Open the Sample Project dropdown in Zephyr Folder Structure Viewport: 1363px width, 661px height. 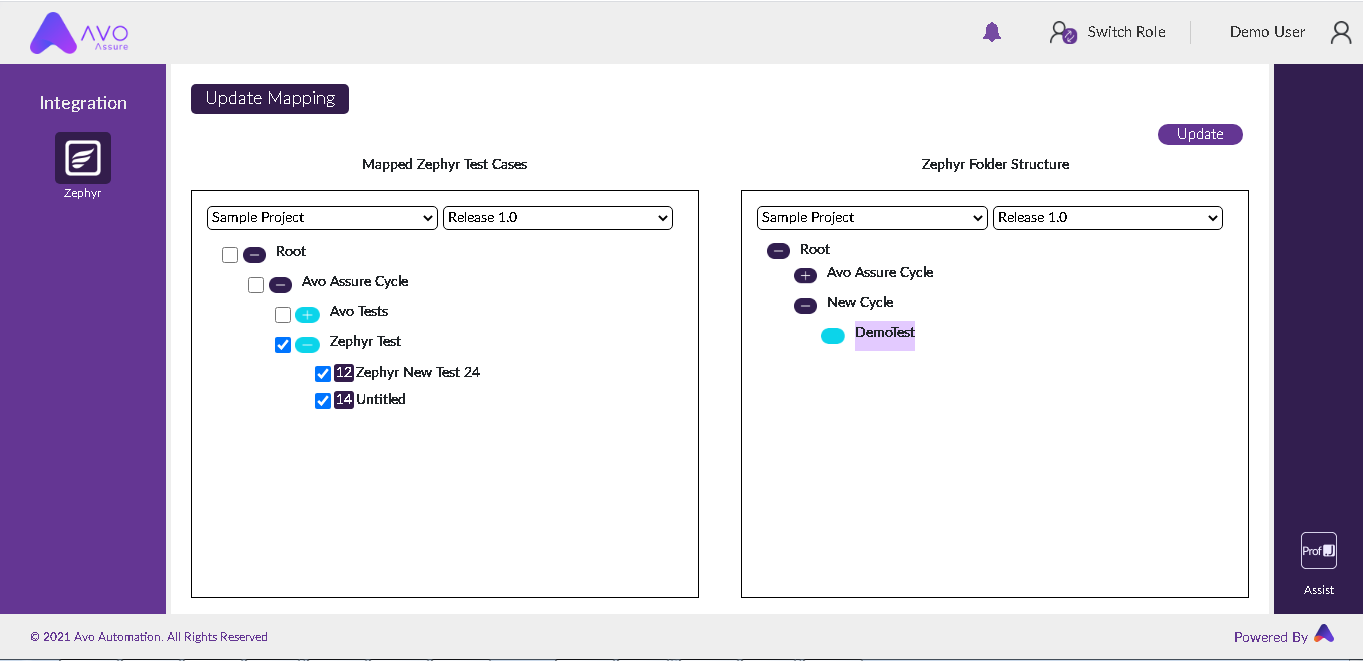[872, 218]
